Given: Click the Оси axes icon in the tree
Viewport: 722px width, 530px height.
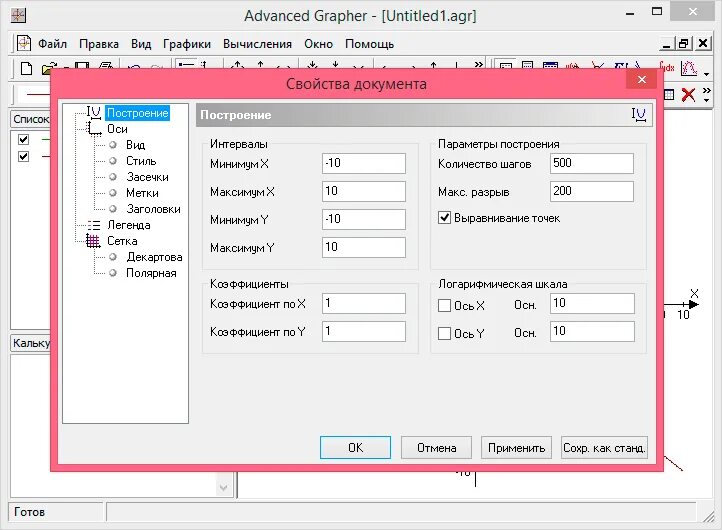Looking at the screenshot, I should (x=95, y=128).
